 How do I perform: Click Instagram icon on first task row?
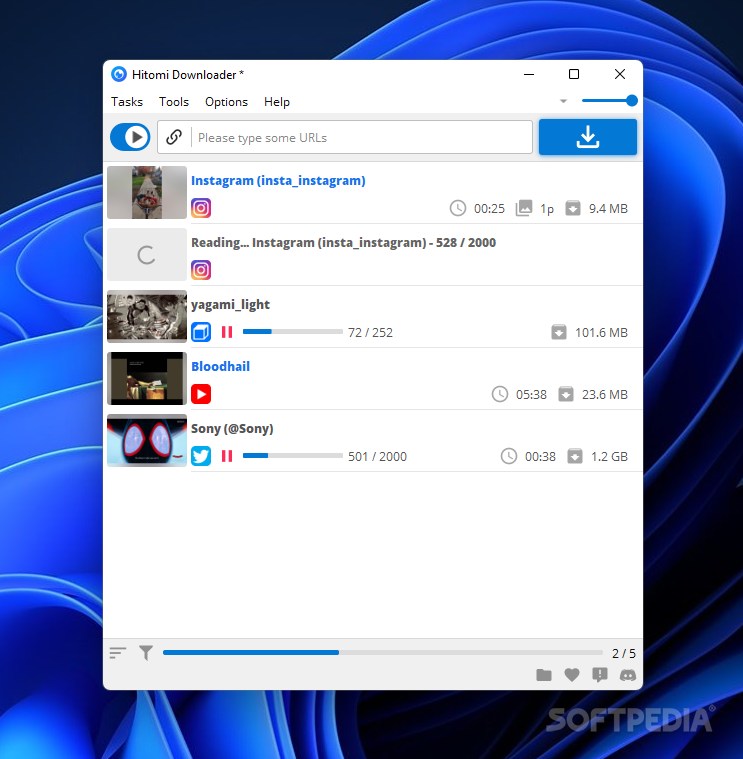tap(201, 208)
